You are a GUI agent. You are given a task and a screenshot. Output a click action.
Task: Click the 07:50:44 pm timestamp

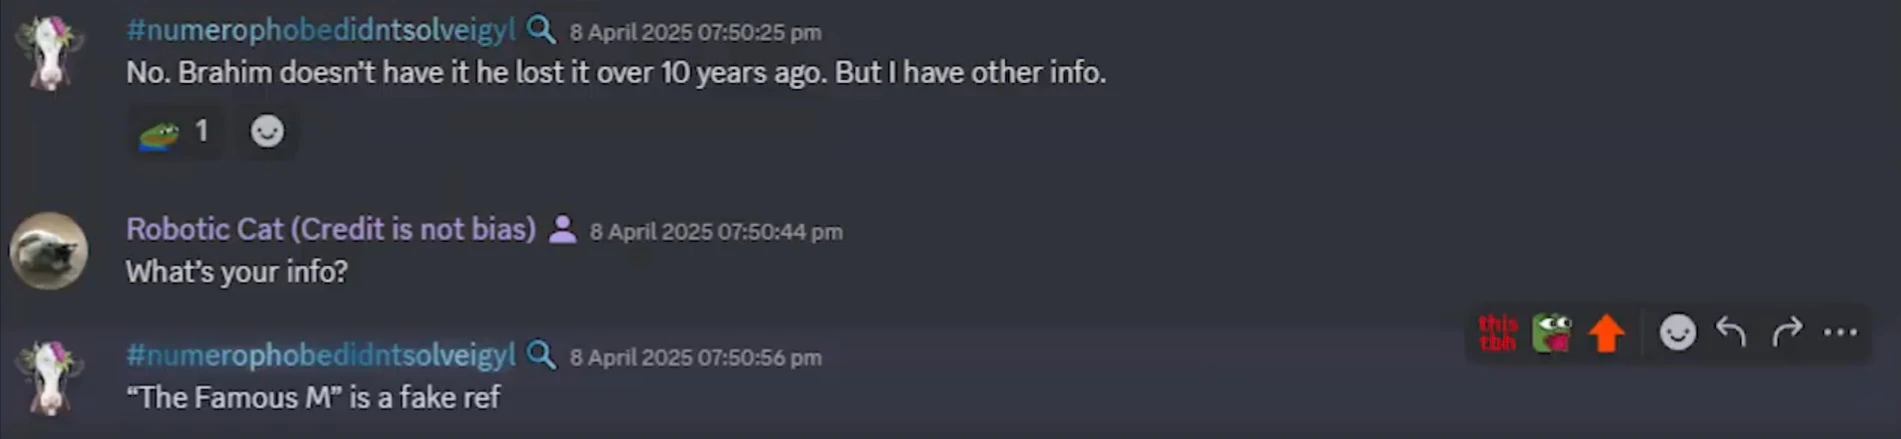point(716,231)
